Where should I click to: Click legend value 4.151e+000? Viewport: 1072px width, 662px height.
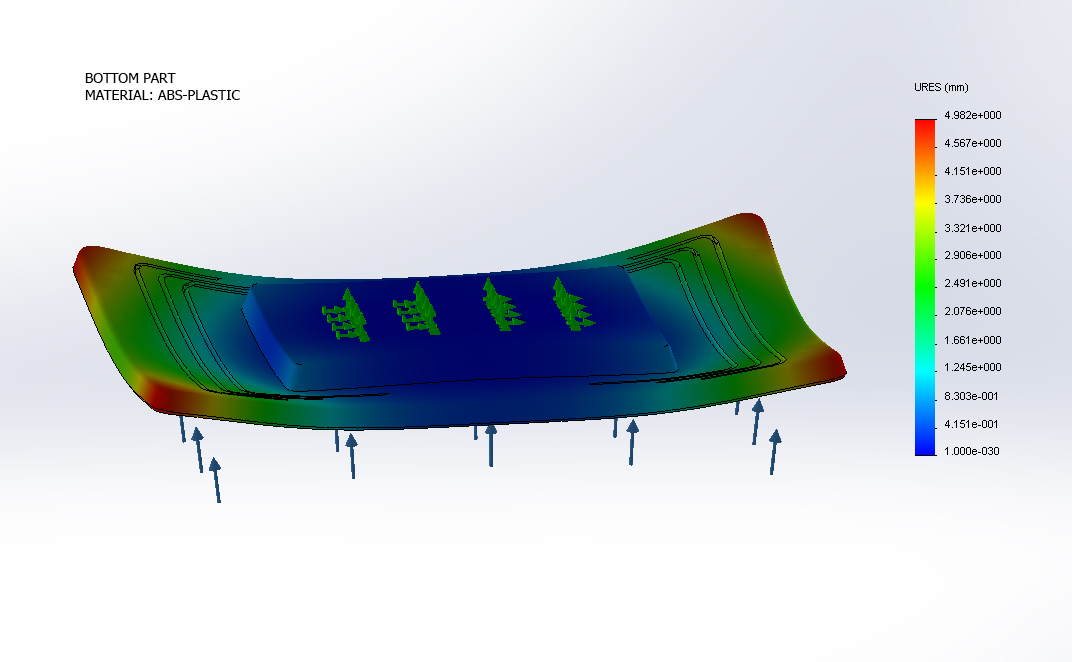972,171
